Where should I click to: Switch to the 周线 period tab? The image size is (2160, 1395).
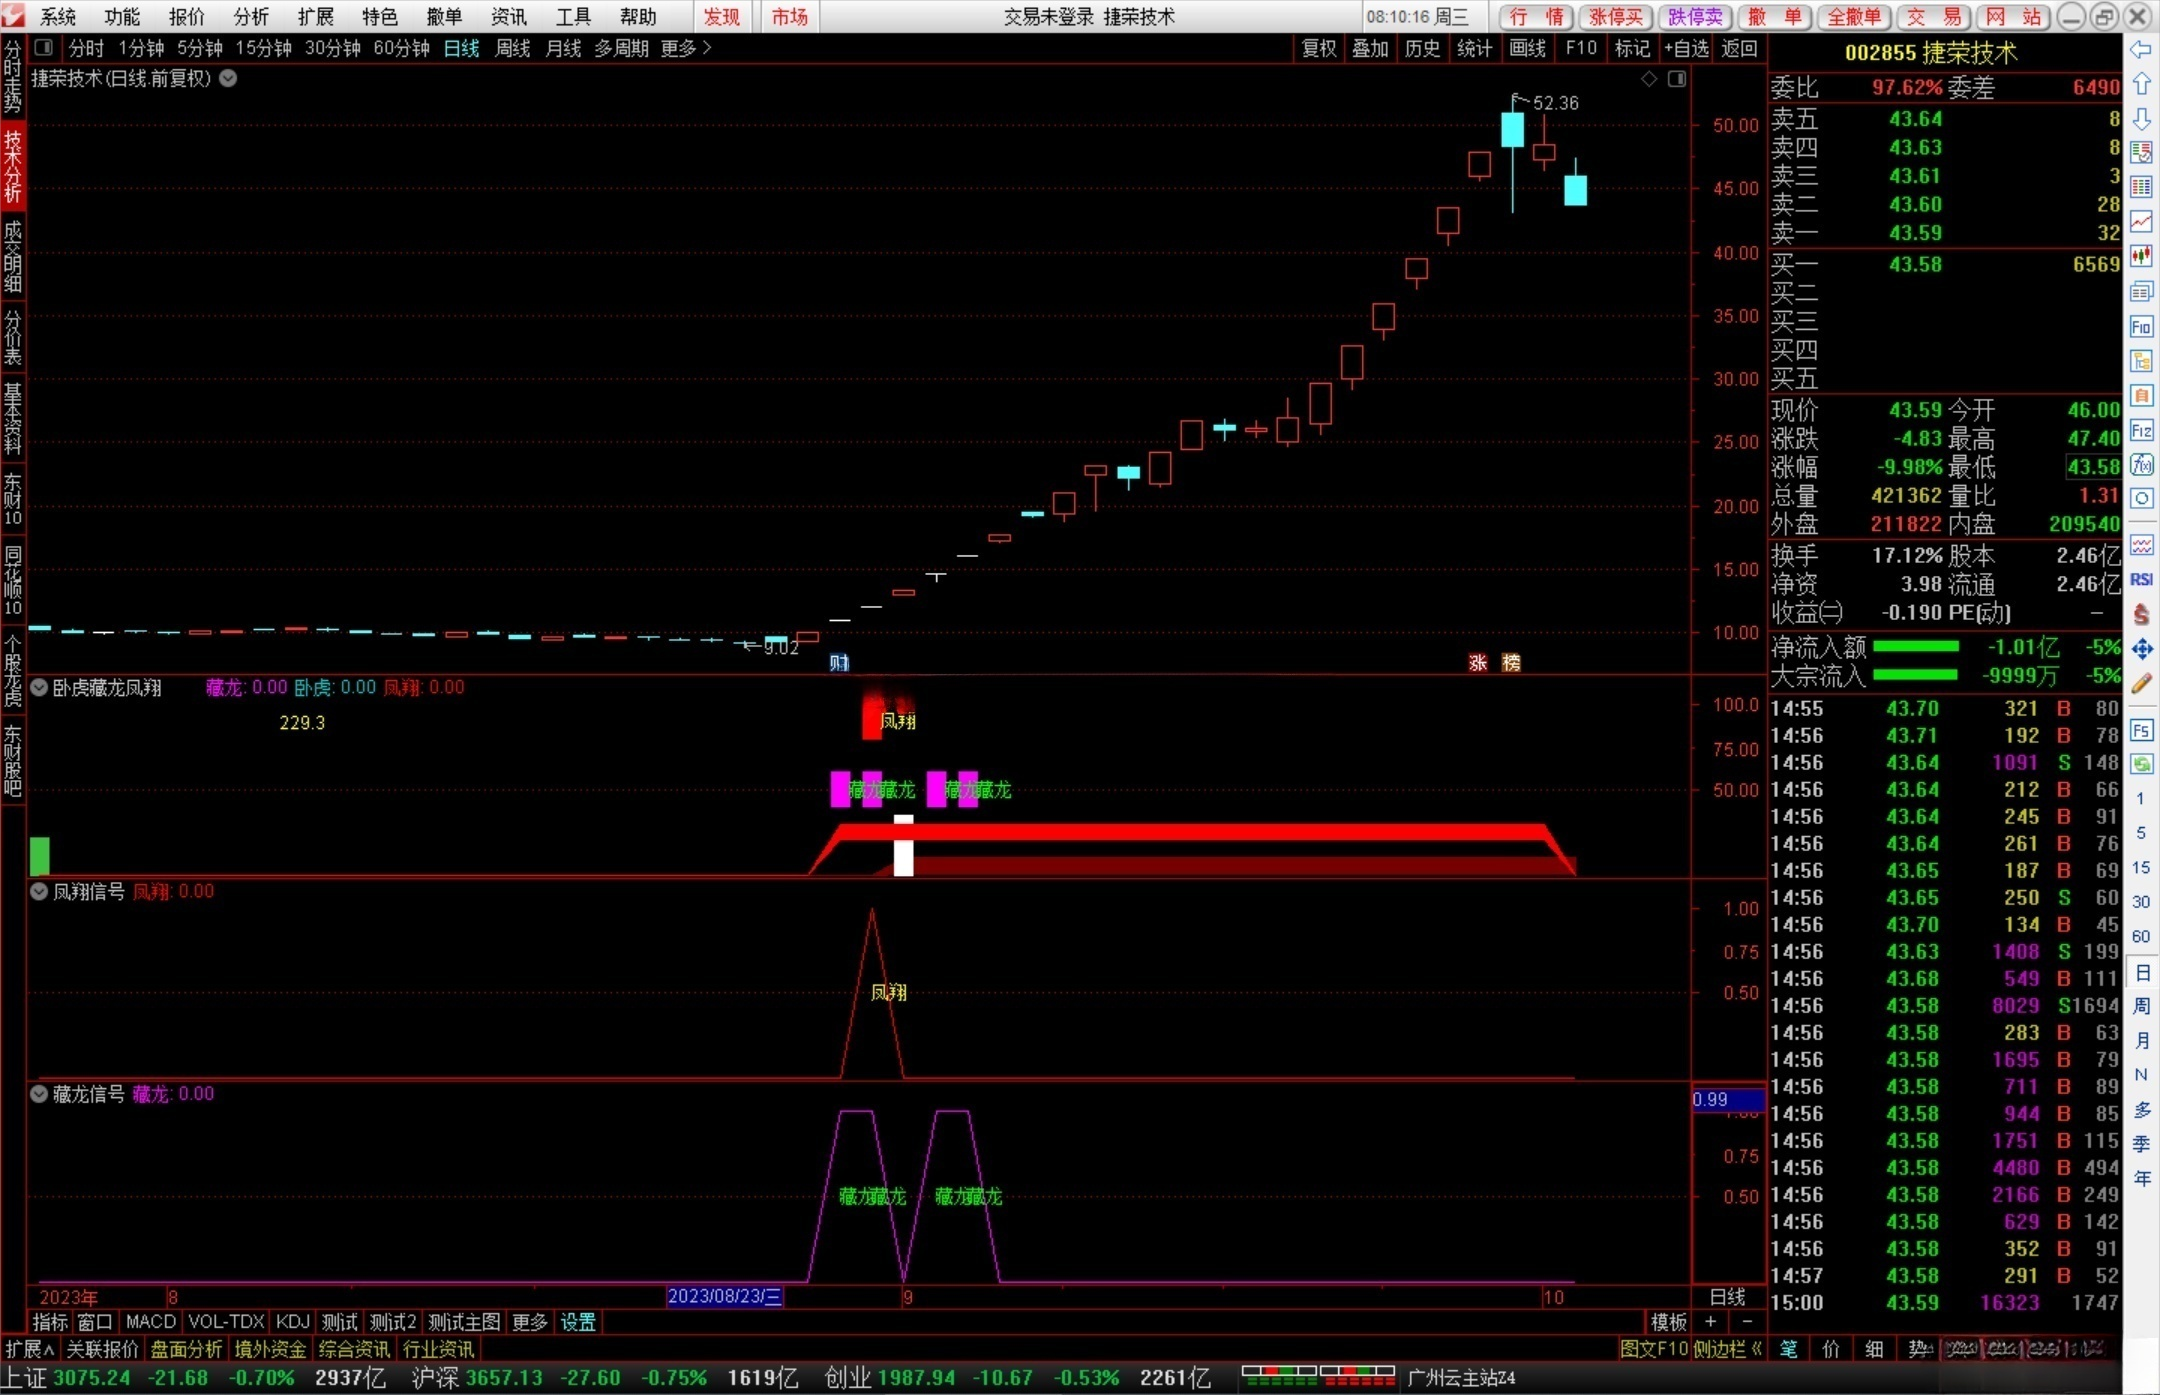(x=512, y=48)
